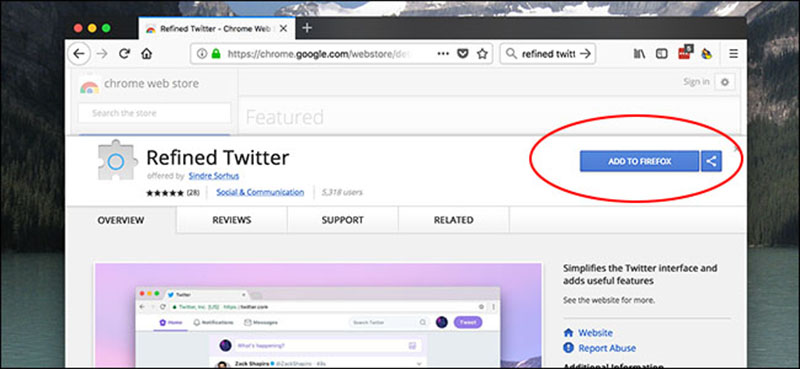
Task: Click the Add to Firefox button
Action: (639, 161)
